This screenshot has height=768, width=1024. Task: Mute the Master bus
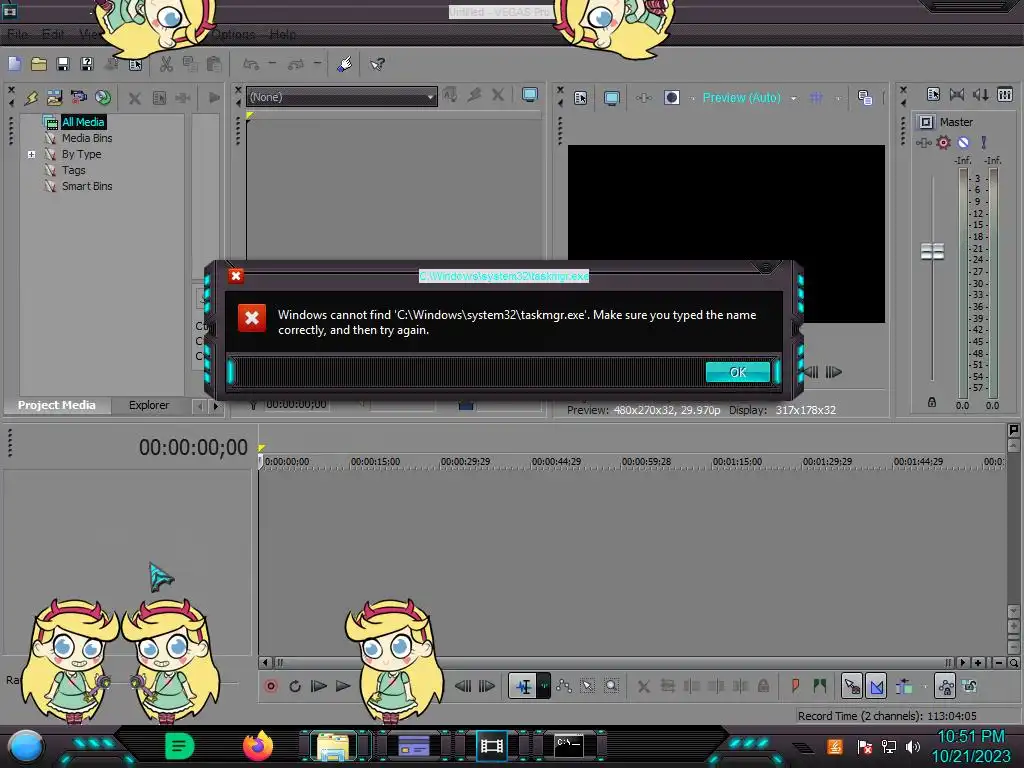[x=963, y=142]
